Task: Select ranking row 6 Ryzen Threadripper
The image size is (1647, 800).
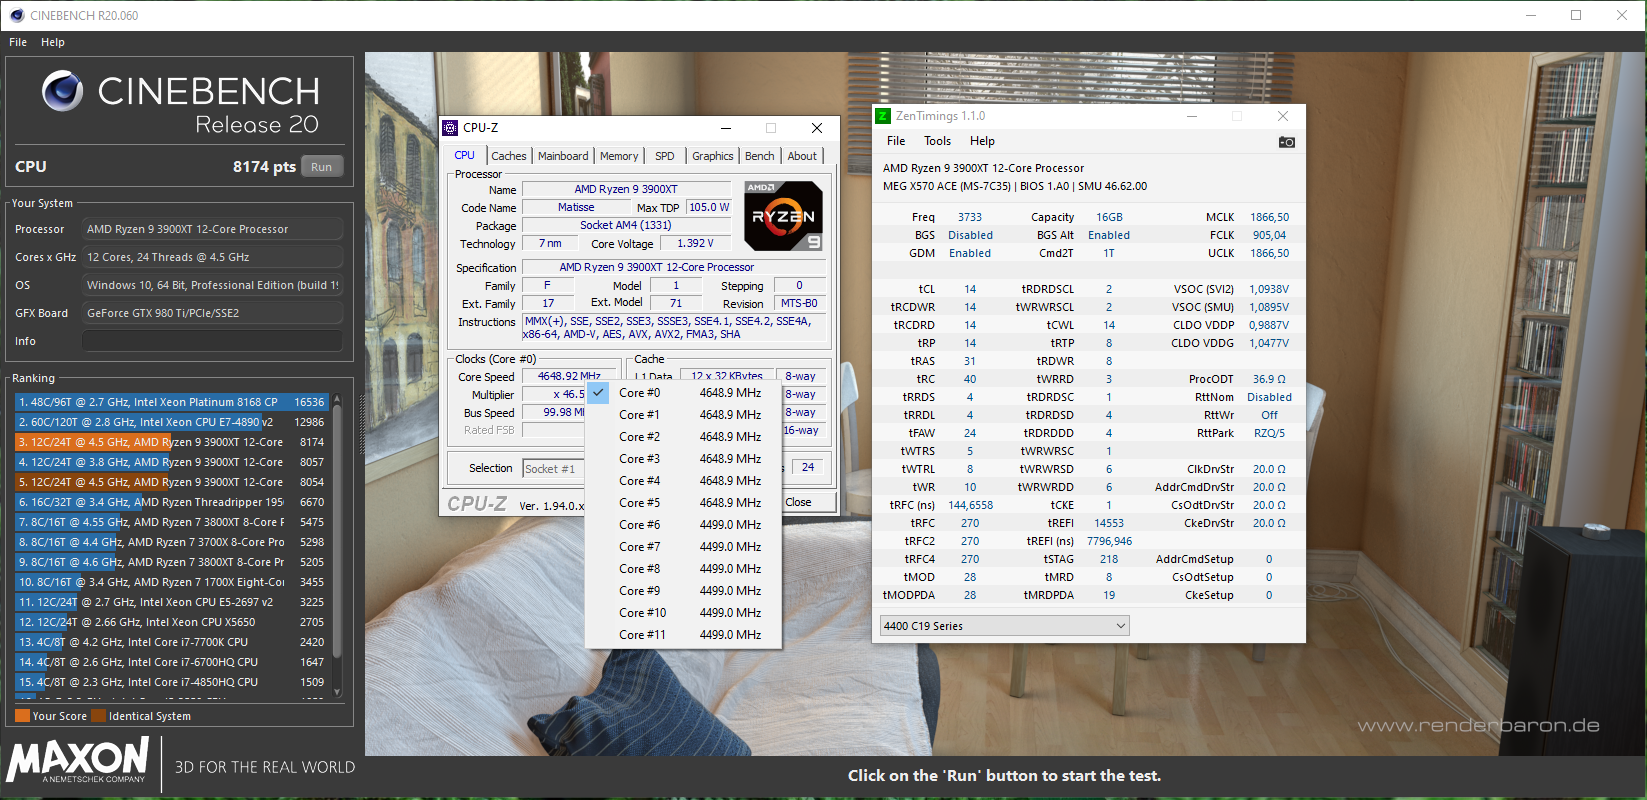Action: pyautogui.click(x=171, y=502)
